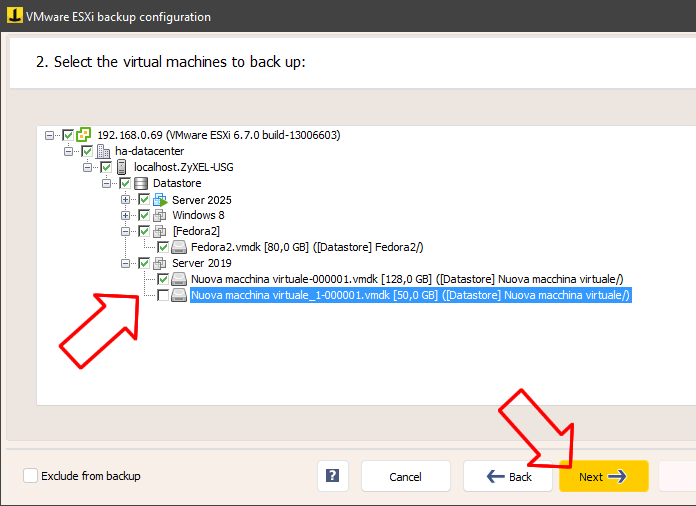Screen dimensions: 696x506
Task: Click the Iperius app icon in title bar
Action: [15, 15]
